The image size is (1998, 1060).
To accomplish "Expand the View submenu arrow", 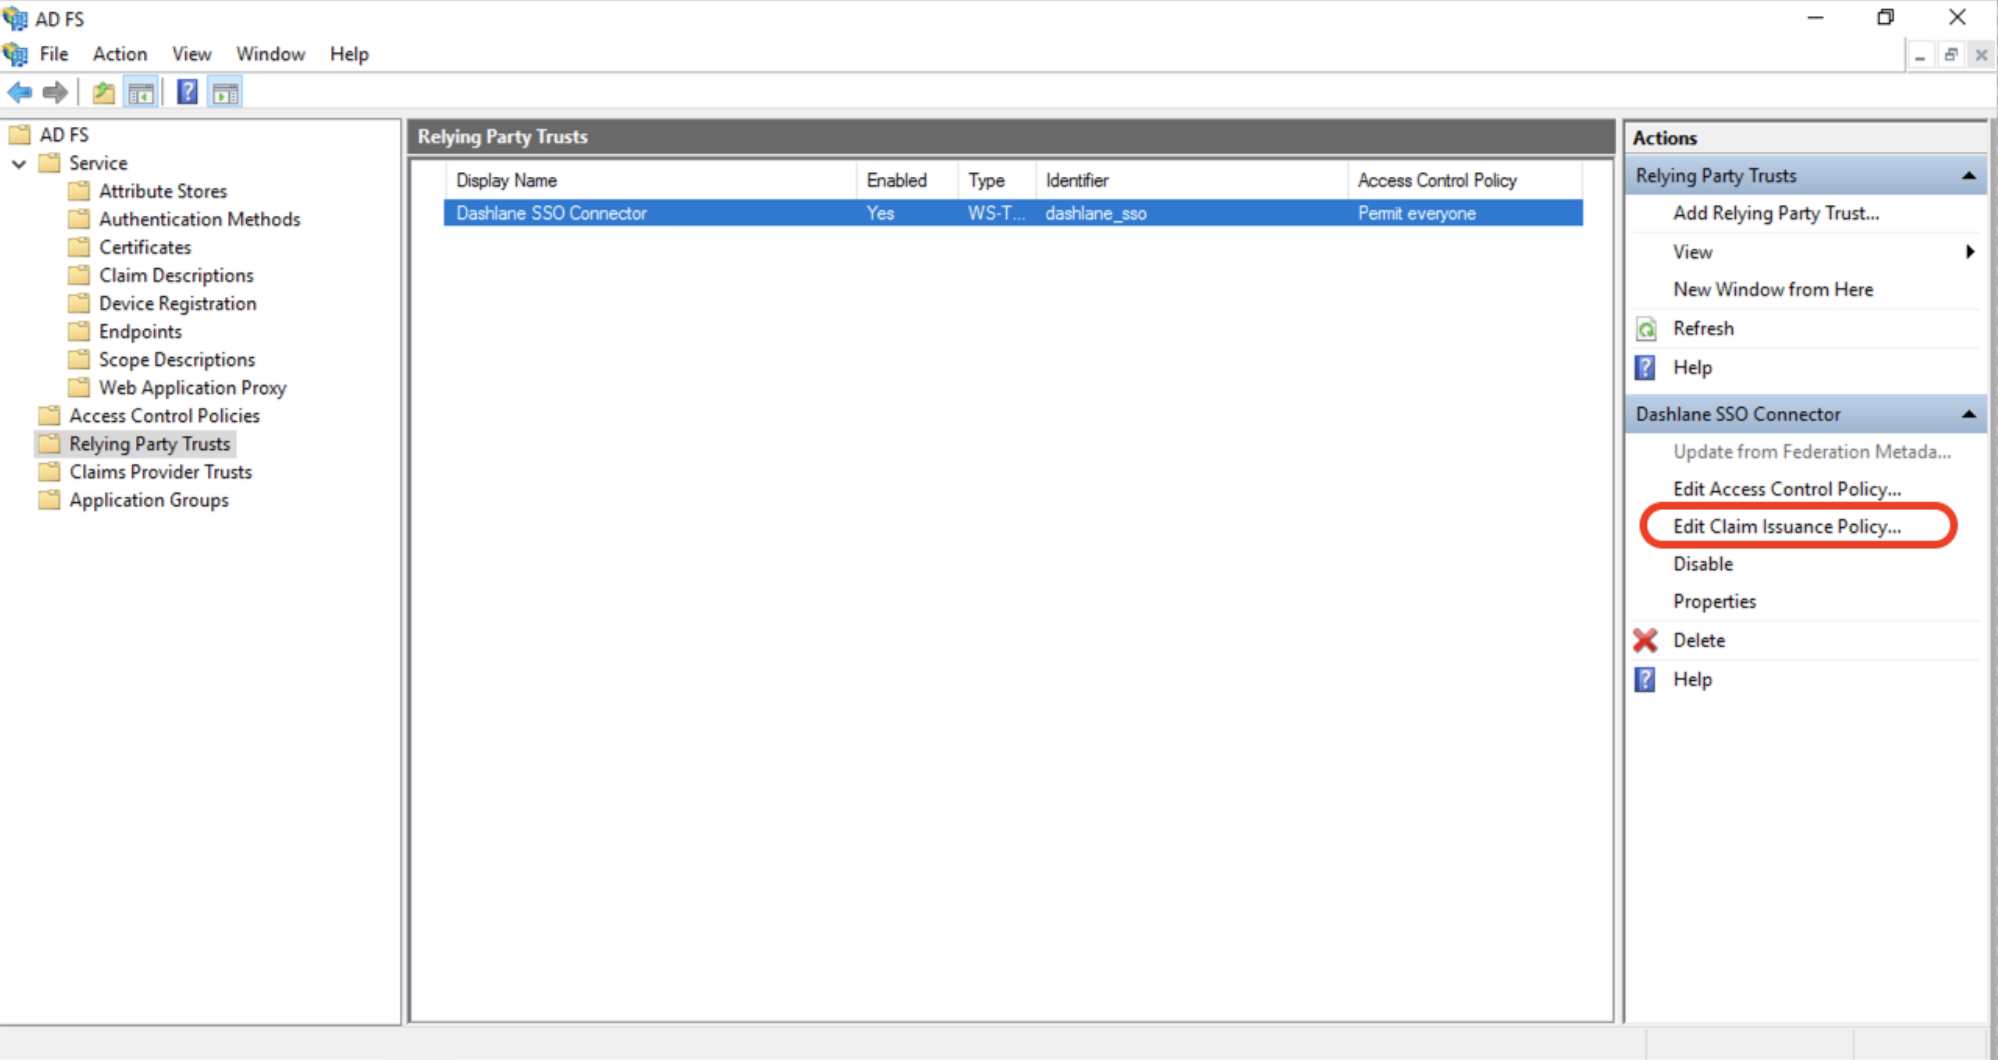I will 1970,252.
